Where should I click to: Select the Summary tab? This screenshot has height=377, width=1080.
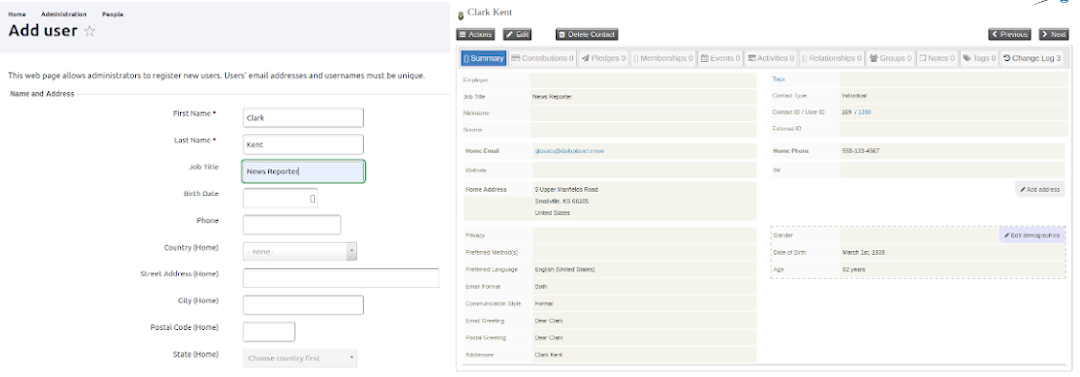(x=484, y=59)
